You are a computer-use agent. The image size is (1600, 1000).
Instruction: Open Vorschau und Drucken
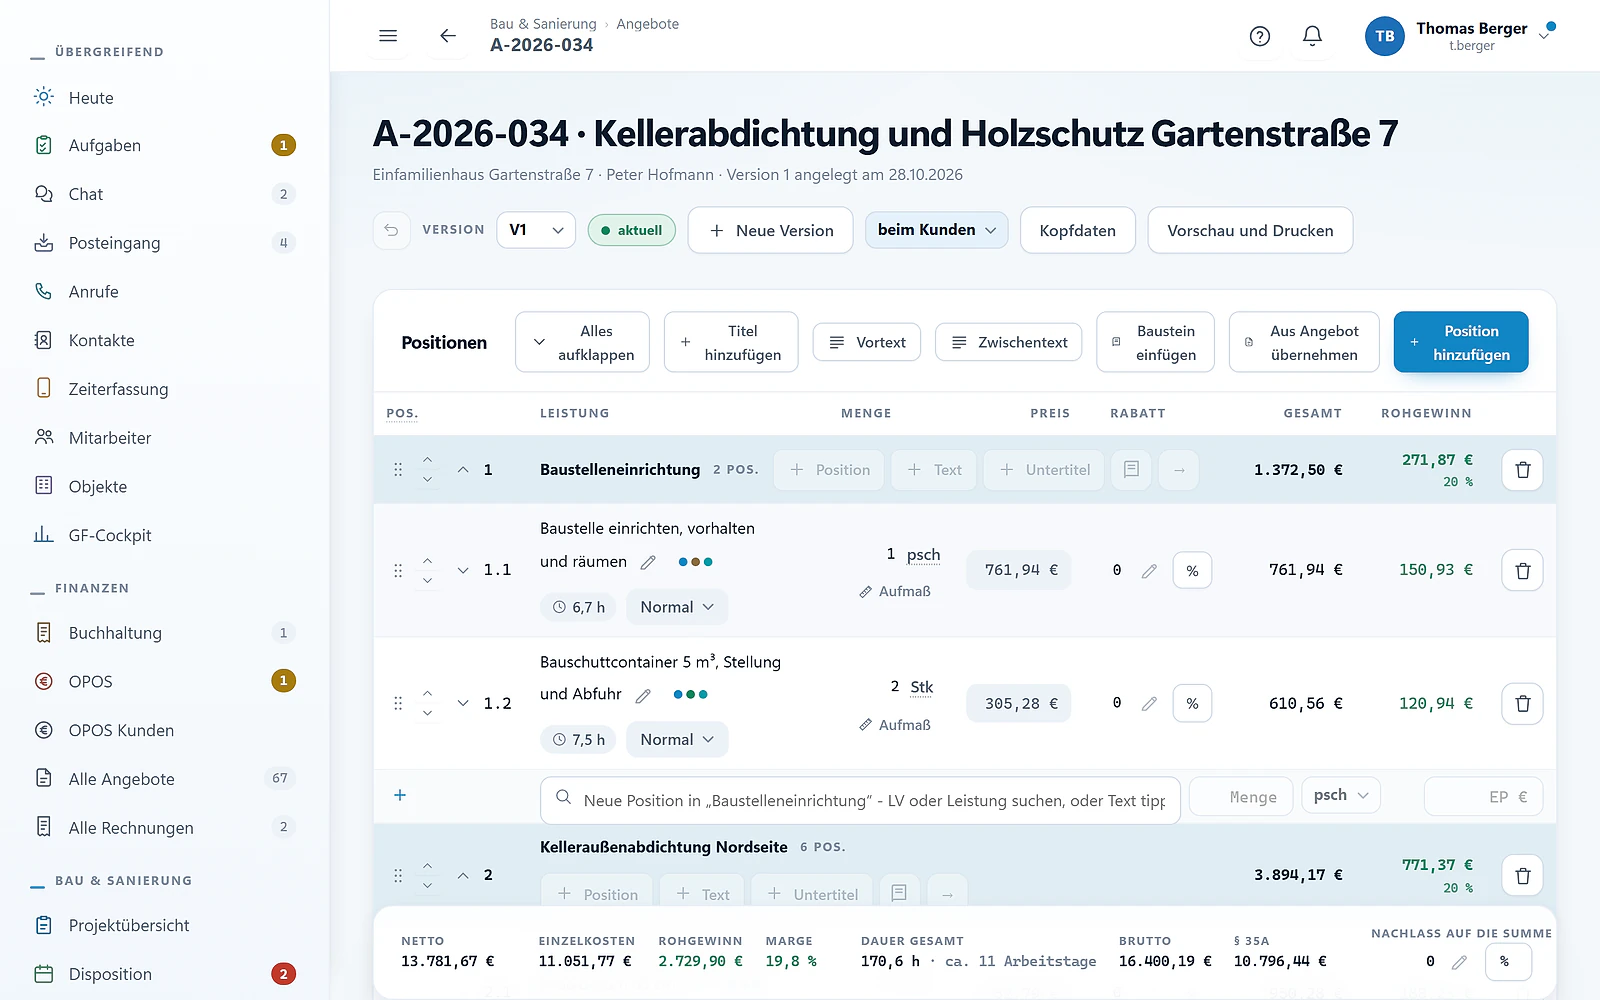(1250, 230)
